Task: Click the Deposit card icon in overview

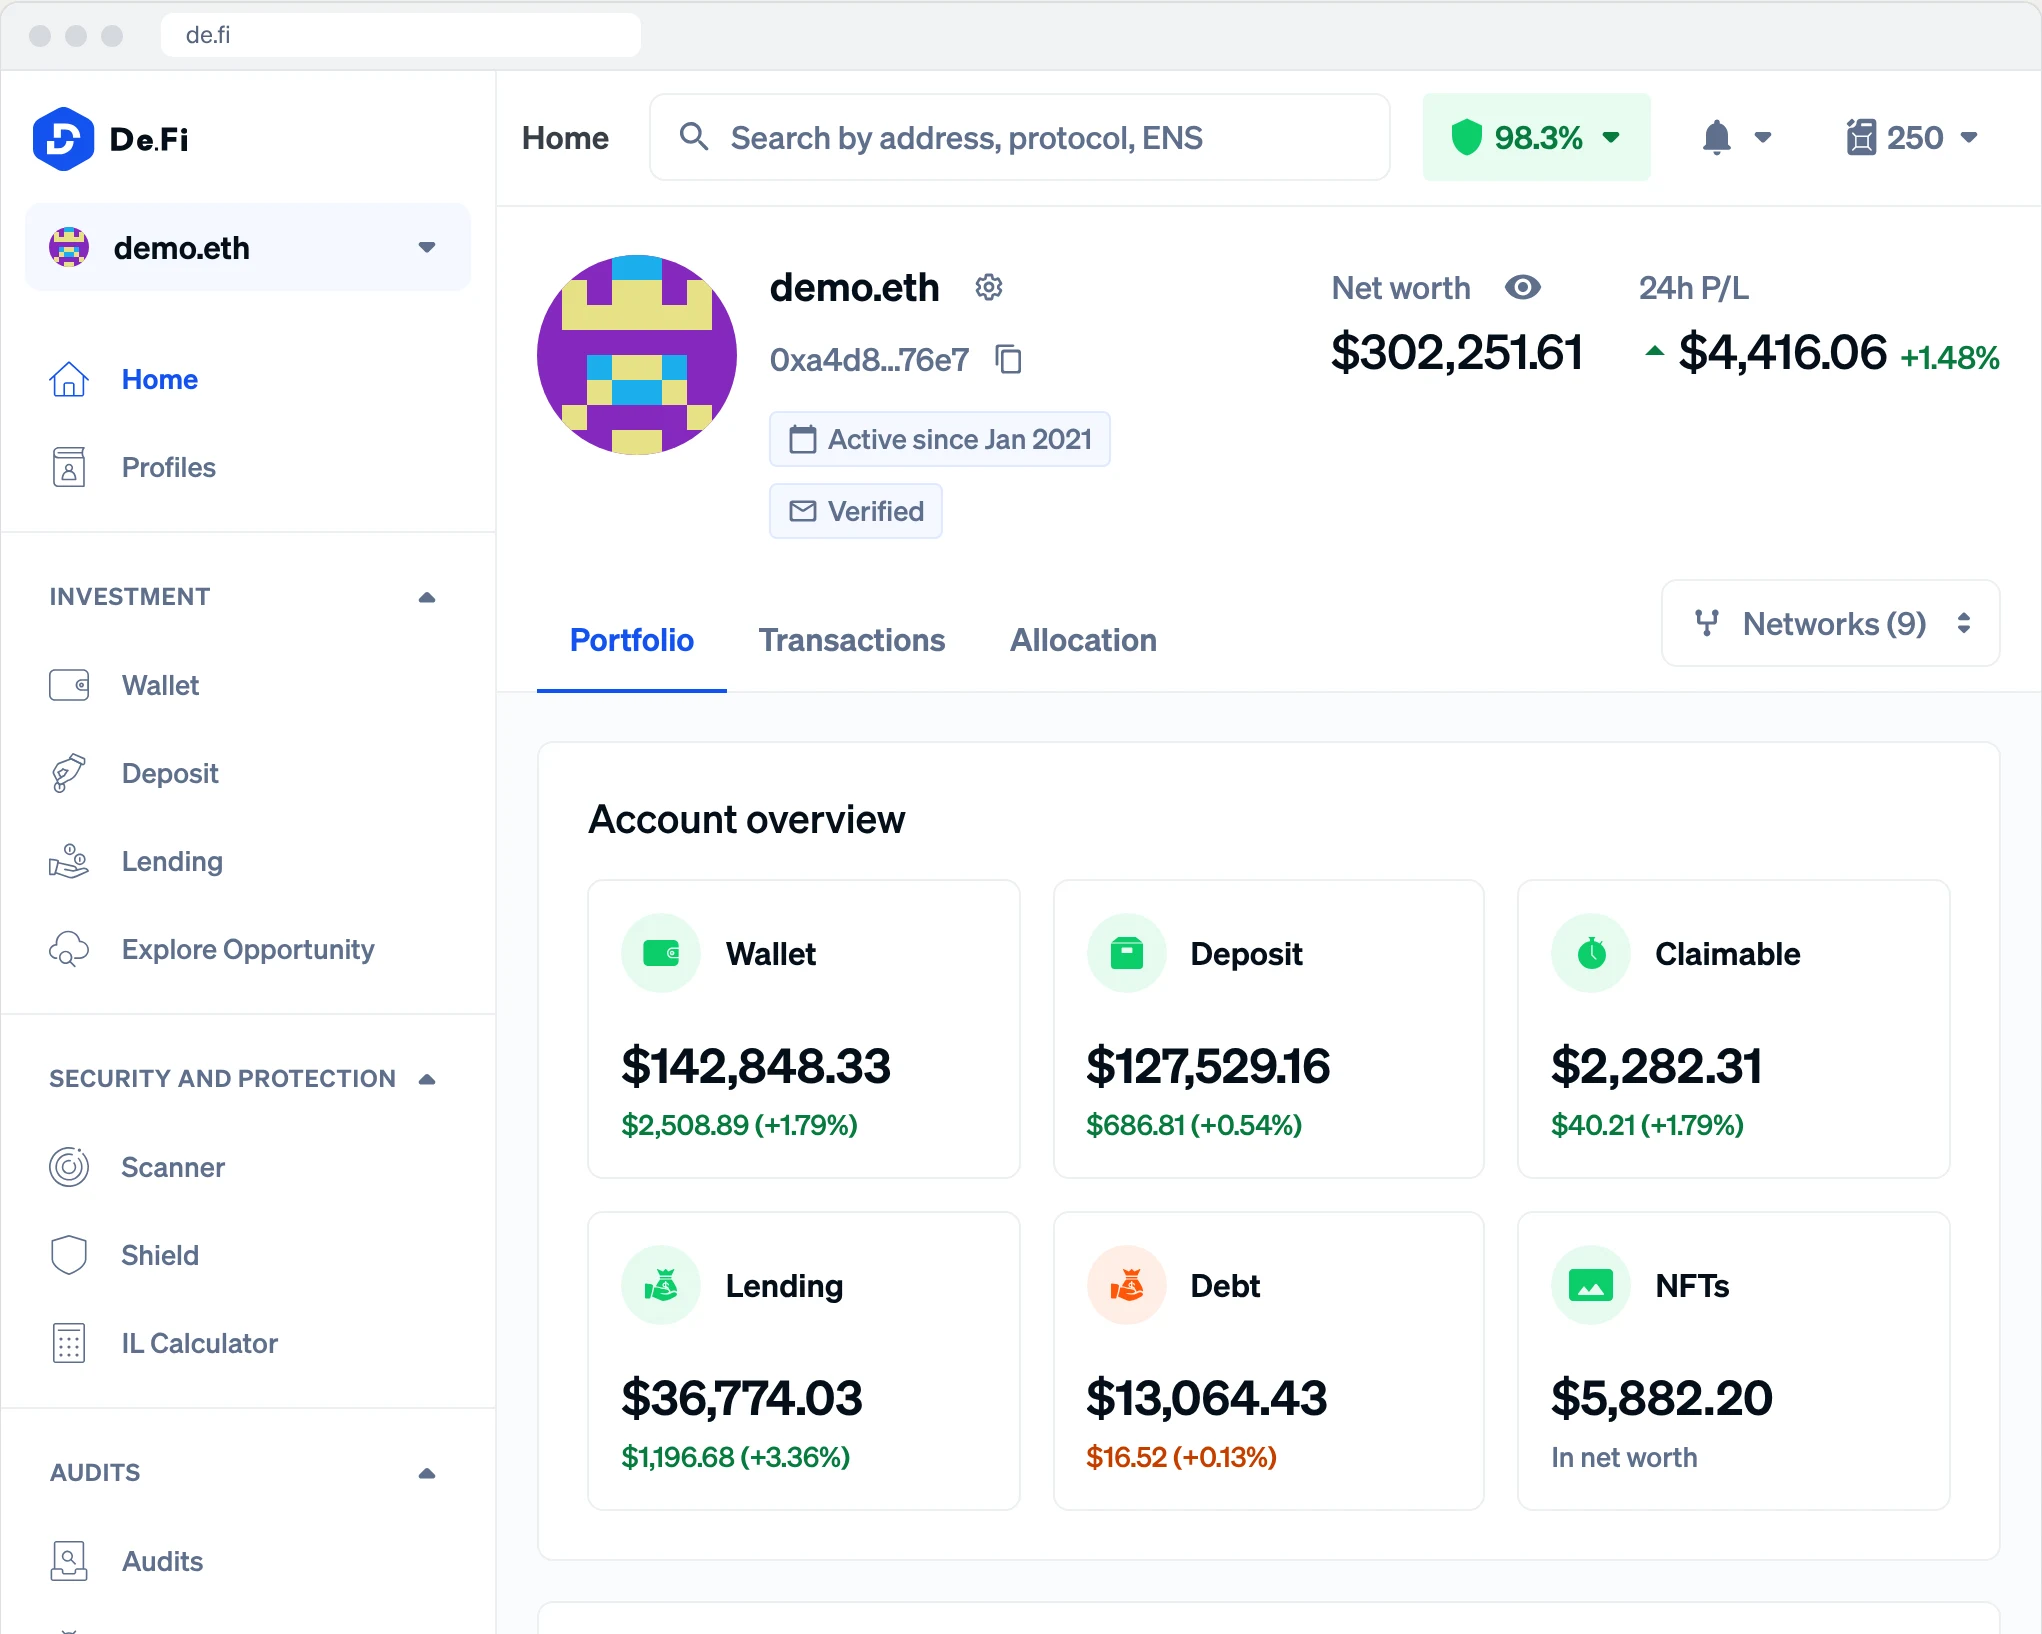Action: tap(1126, 953)
